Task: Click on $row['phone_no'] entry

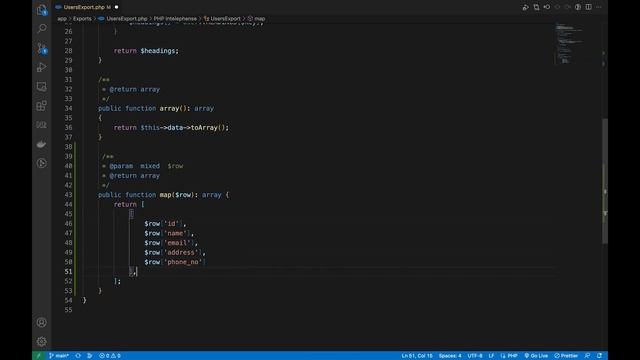Action: coord(175,262)
